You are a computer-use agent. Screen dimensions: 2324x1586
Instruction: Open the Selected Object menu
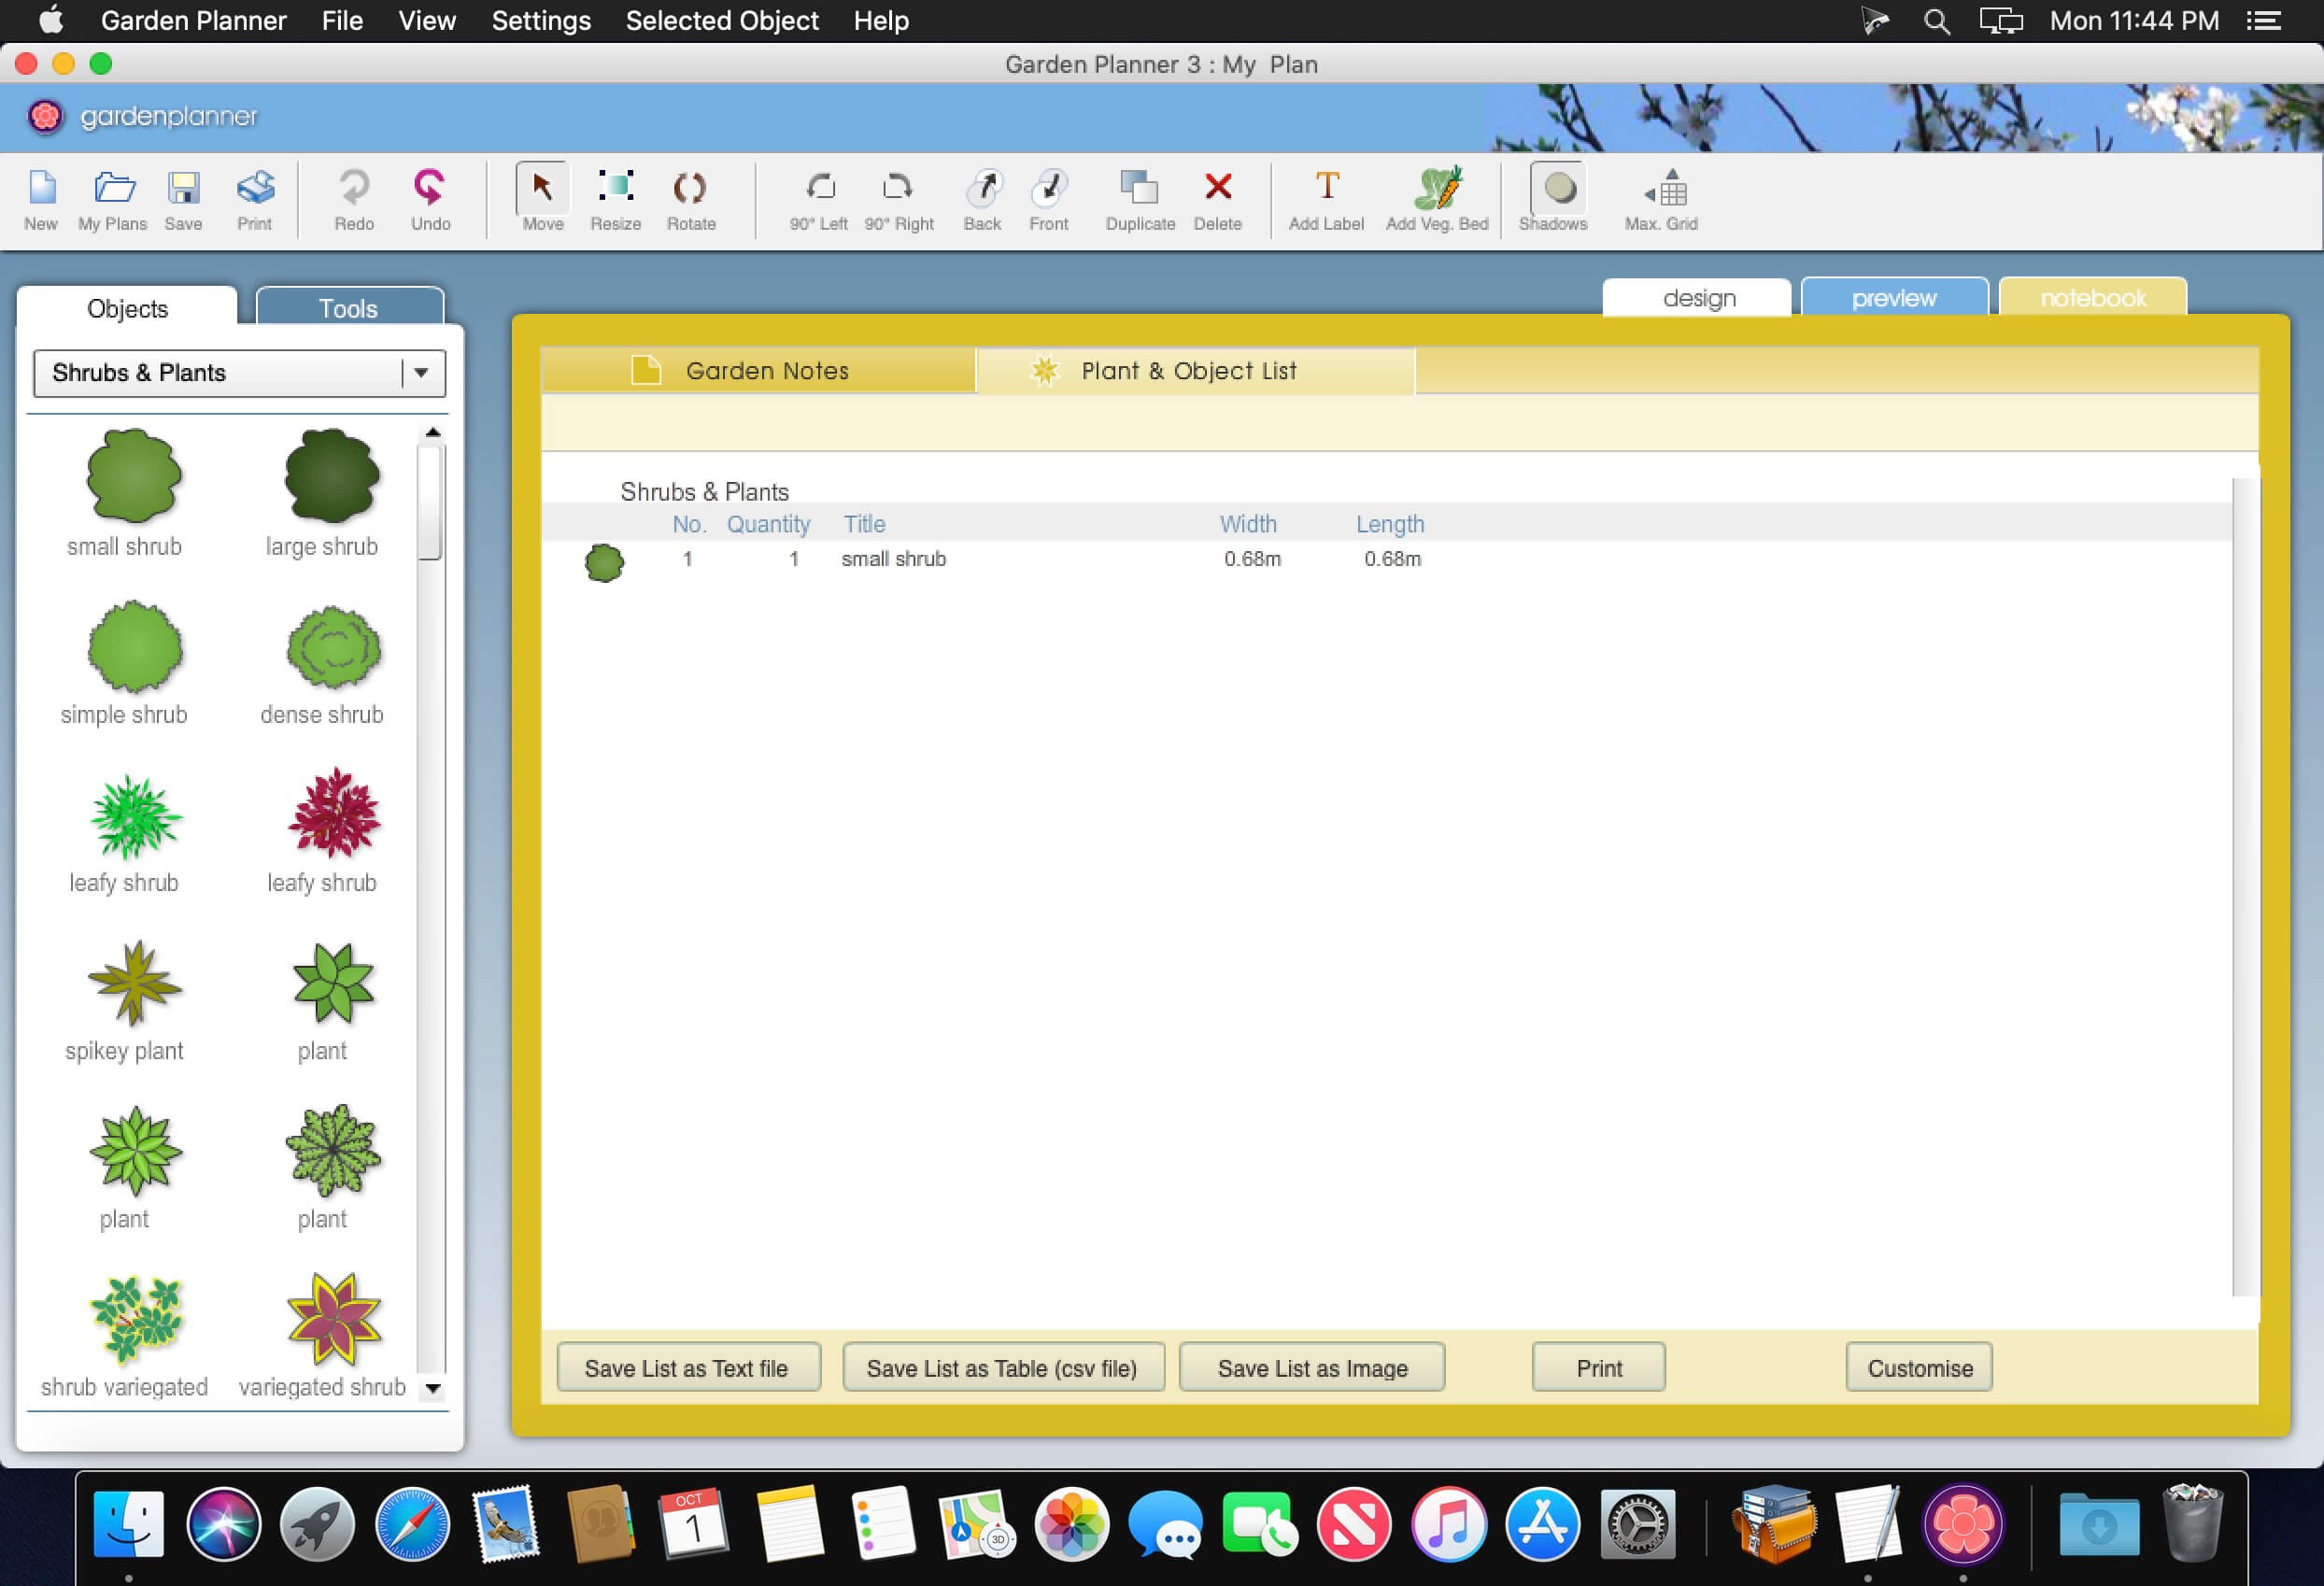[721, 21]
